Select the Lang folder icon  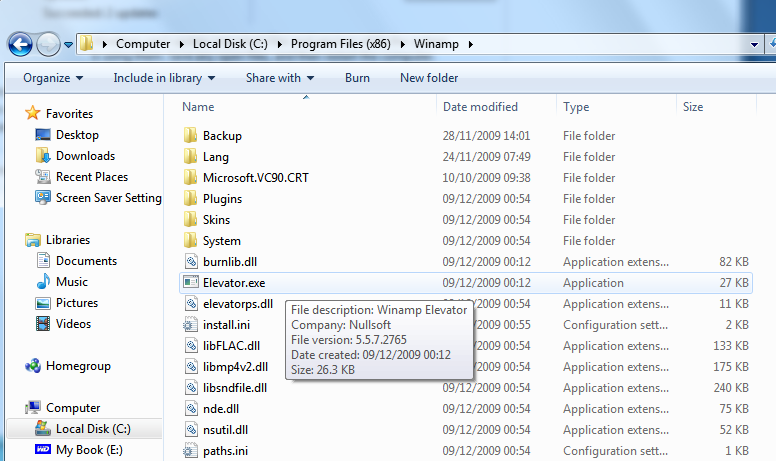pyautogui.click(x=191, y=156)
